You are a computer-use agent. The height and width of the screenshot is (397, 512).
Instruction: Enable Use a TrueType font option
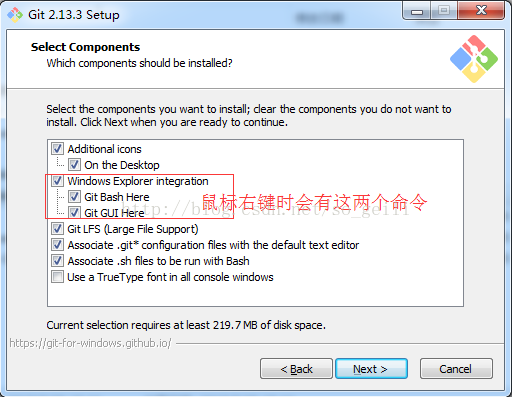click(57, 277)
